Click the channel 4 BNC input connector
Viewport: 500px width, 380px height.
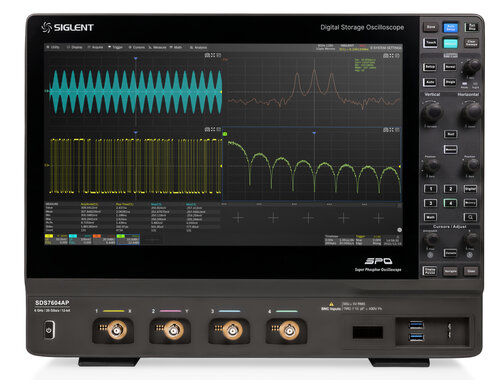click(289, 330)
